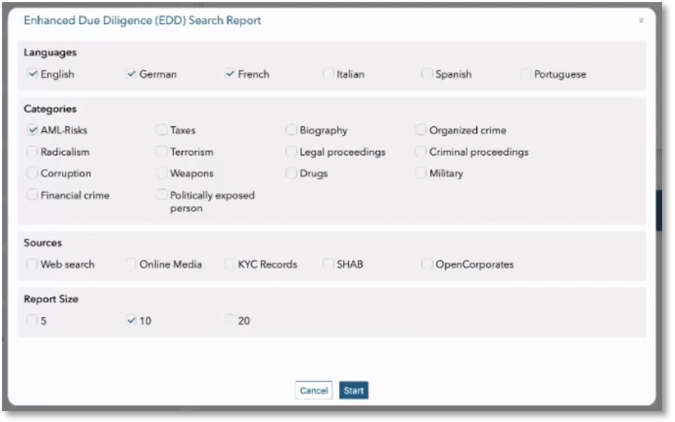The width and height of the screenshot is (675, 422).
Task: Tick the Legal proceedings checkbox
Action: tap(291, 152)
